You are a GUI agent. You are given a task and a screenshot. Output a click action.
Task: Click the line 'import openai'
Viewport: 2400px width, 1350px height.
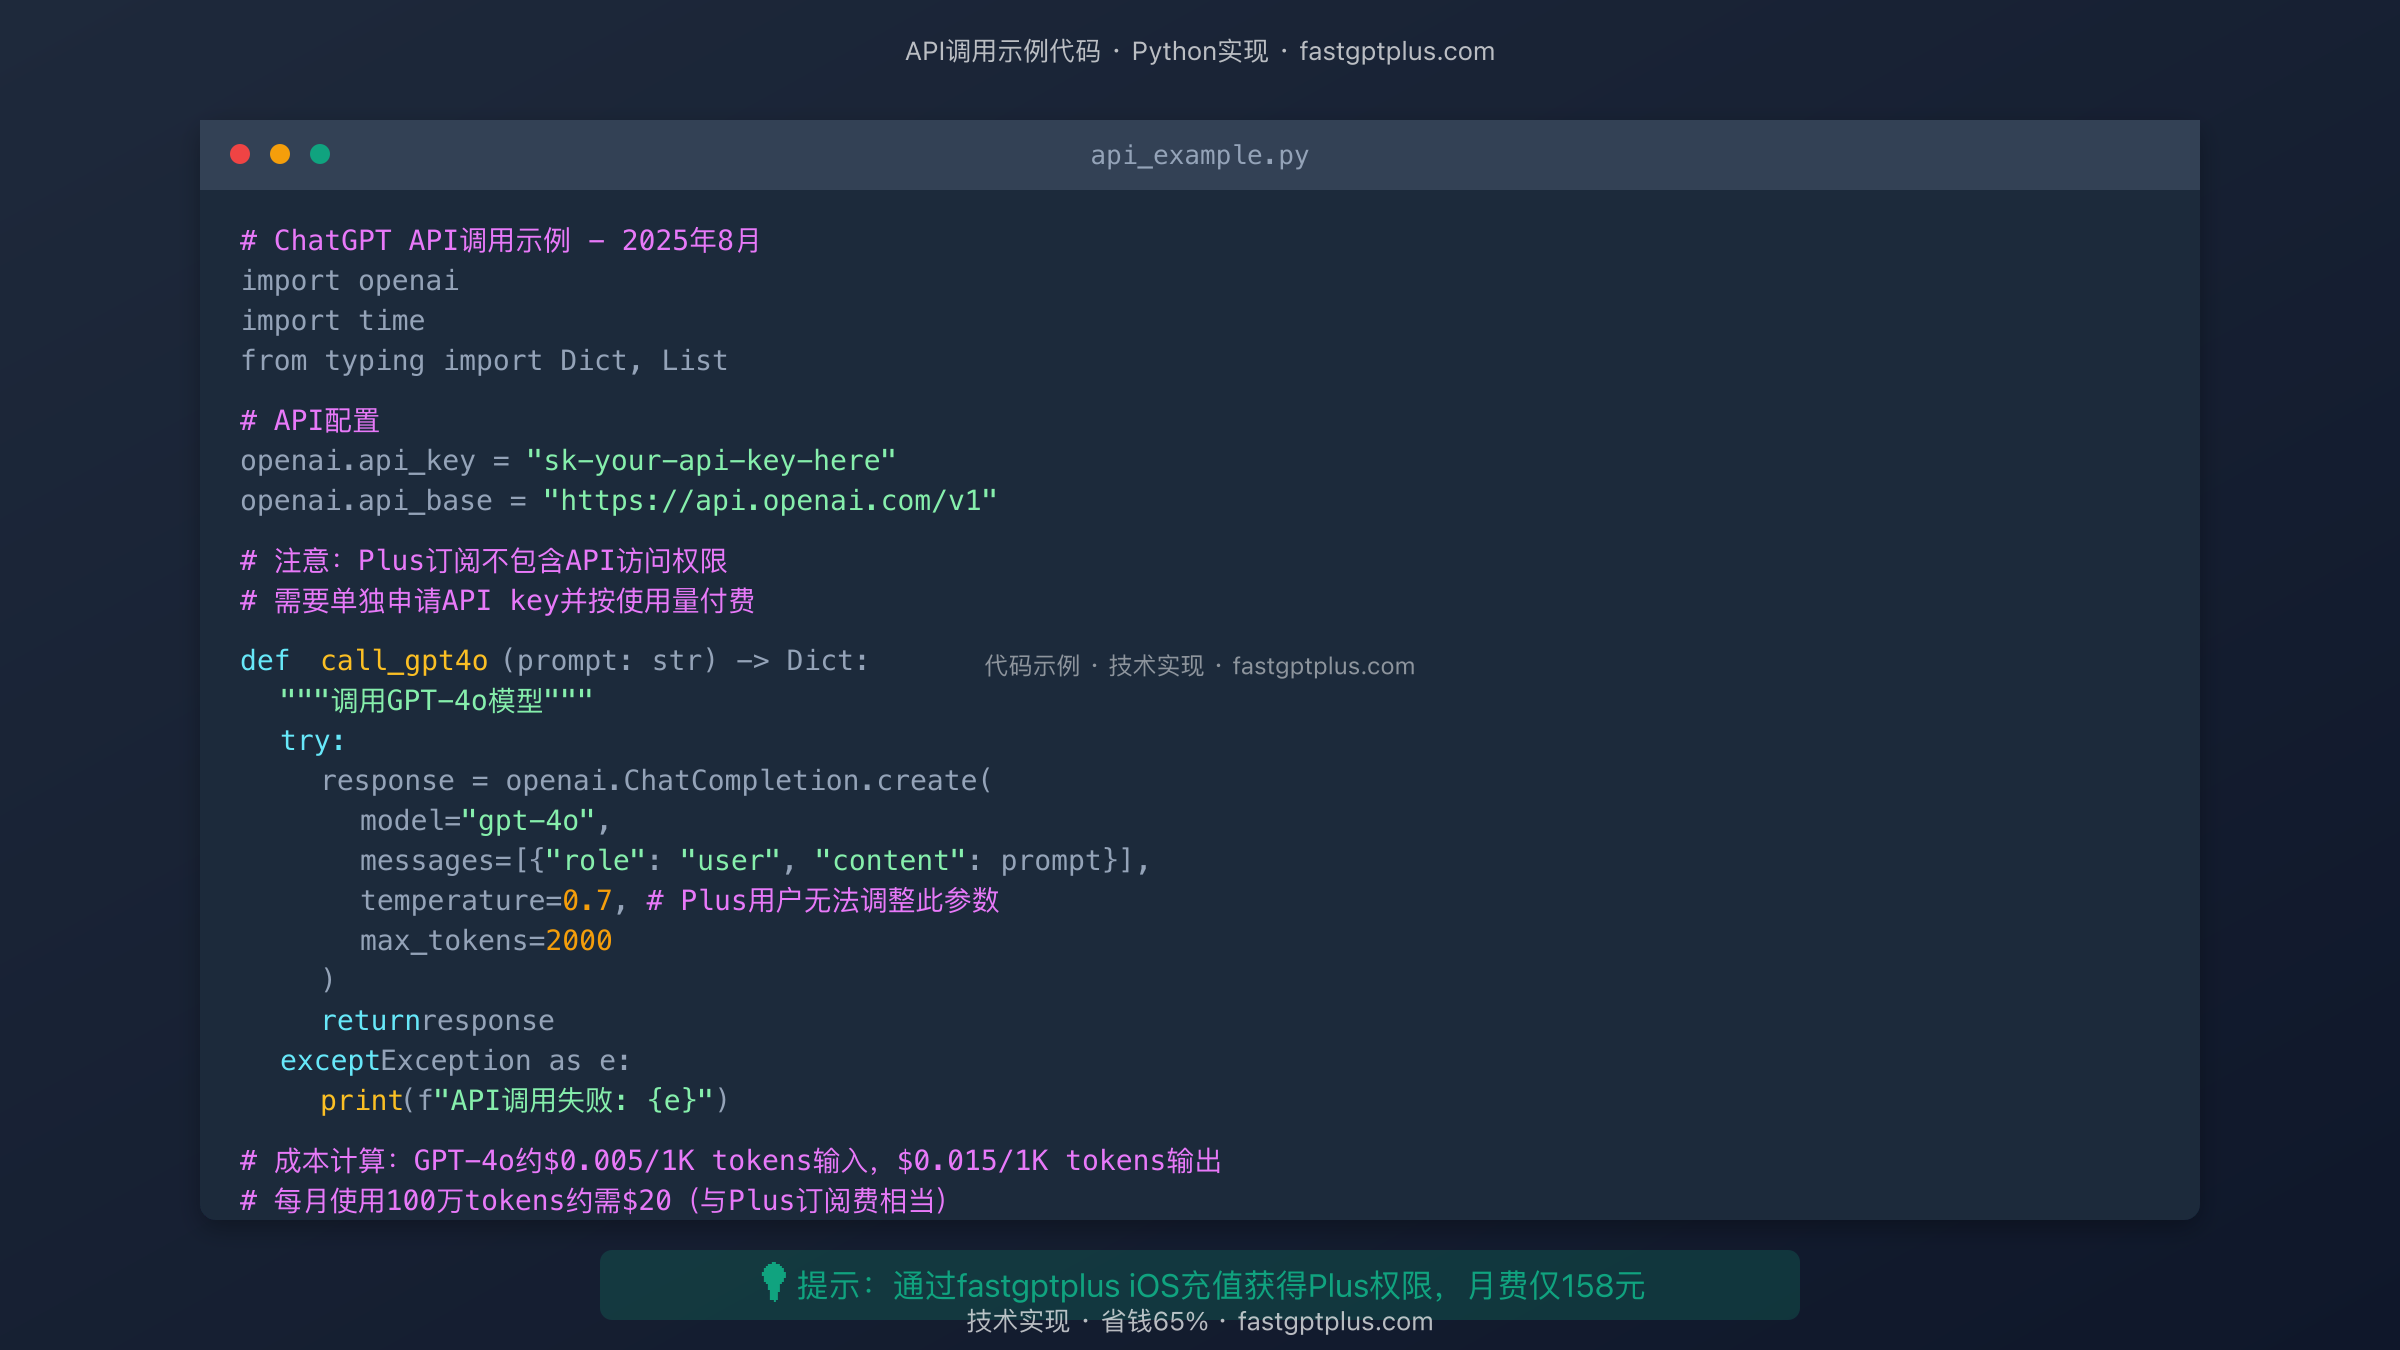tap(349, 281)
